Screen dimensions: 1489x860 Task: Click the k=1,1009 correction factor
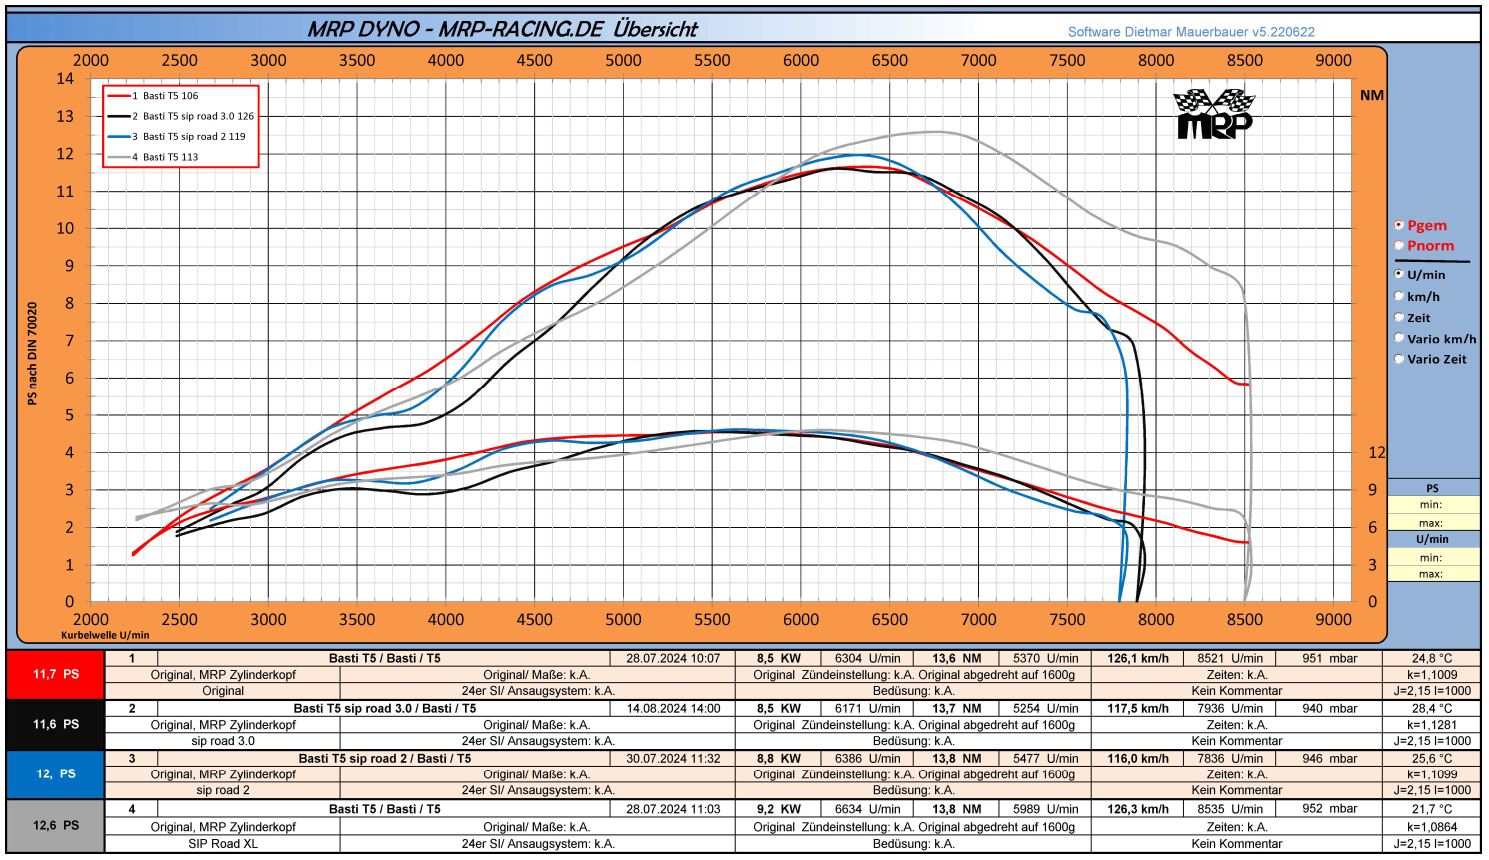tap(1431, 674)
